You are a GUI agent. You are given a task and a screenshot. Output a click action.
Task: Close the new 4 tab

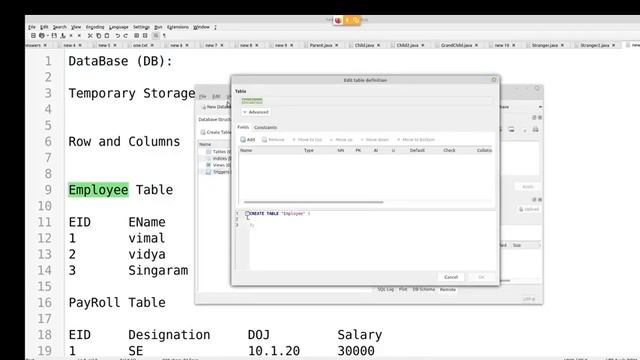tap(80, 45)
